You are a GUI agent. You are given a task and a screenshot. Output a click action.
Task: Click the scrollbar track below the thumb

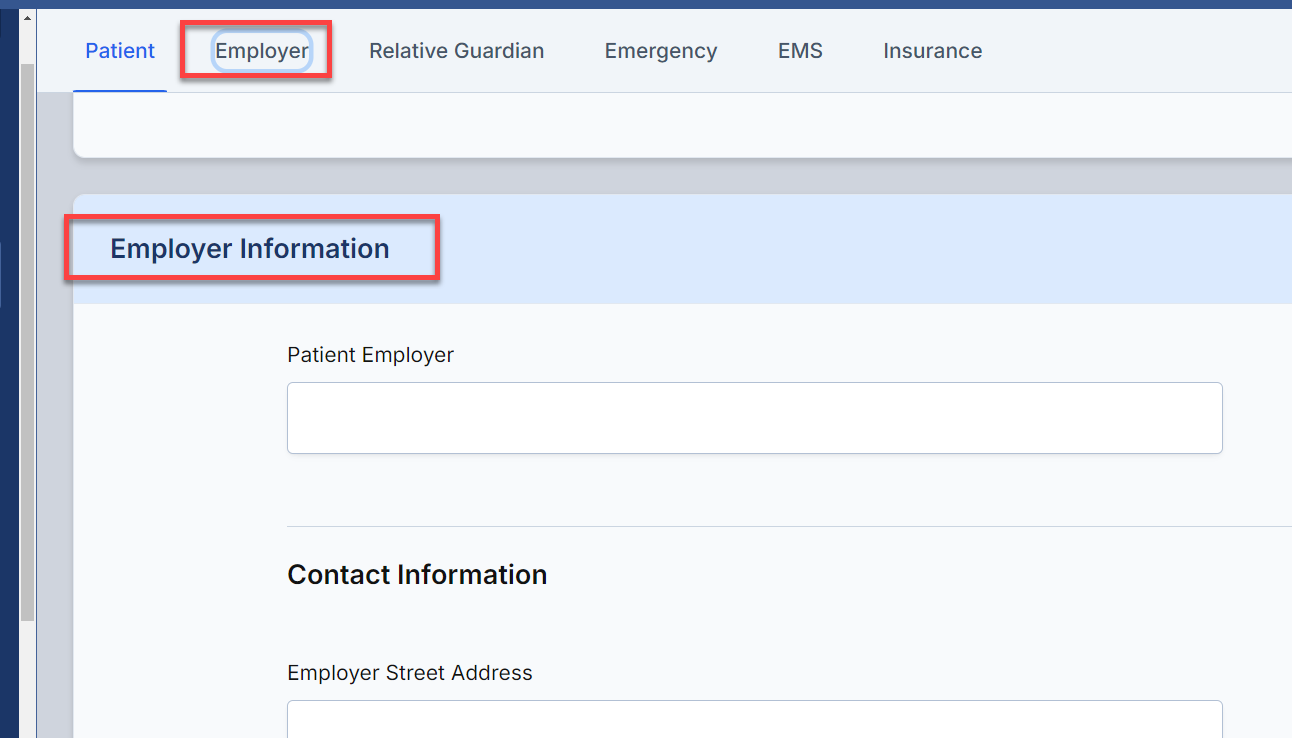click(x=28, y=679)
